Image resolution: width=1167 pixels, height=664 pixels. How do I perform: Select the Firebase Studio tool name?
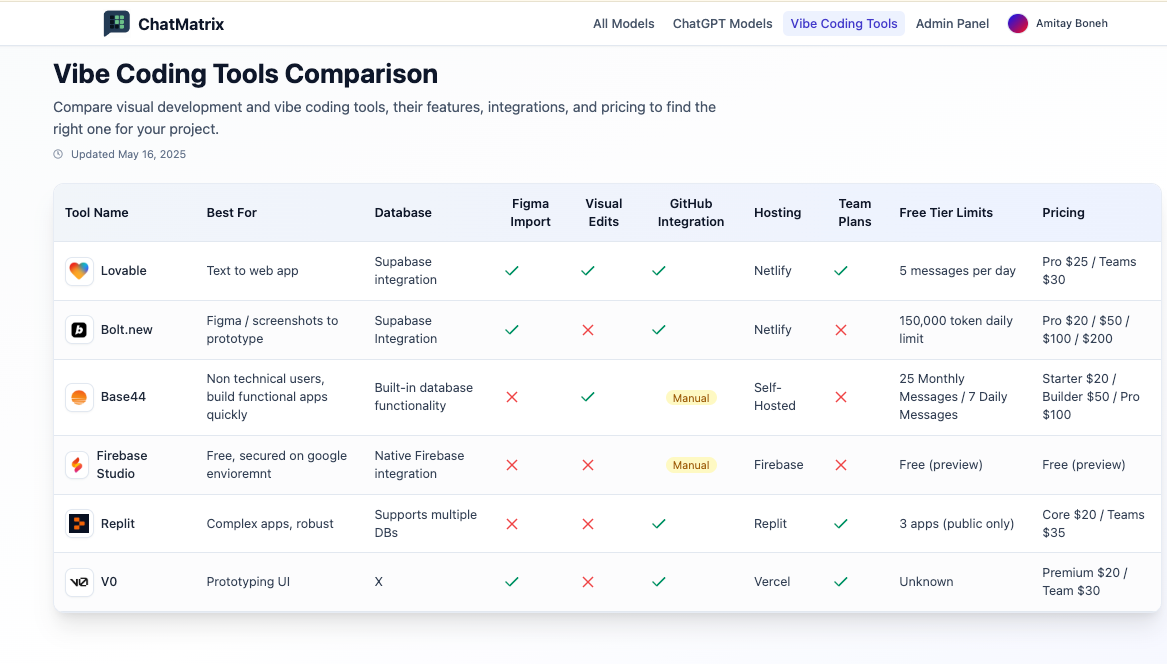122,465
